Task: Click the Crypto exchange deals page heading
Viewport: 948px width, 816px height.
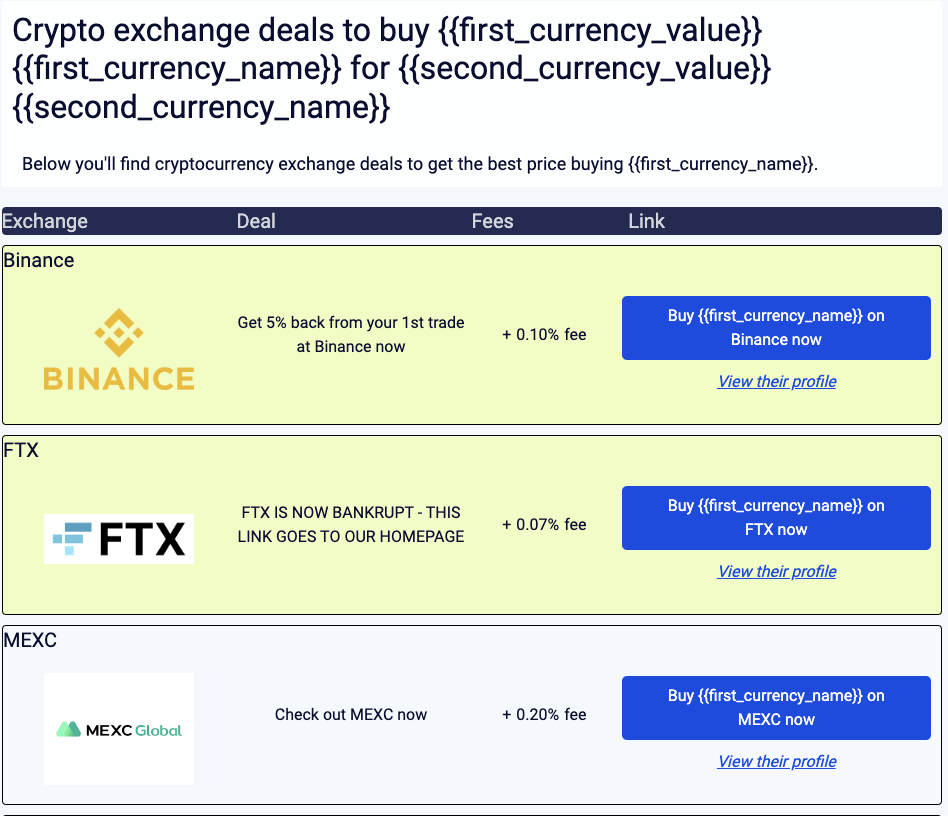Action: 390,68
